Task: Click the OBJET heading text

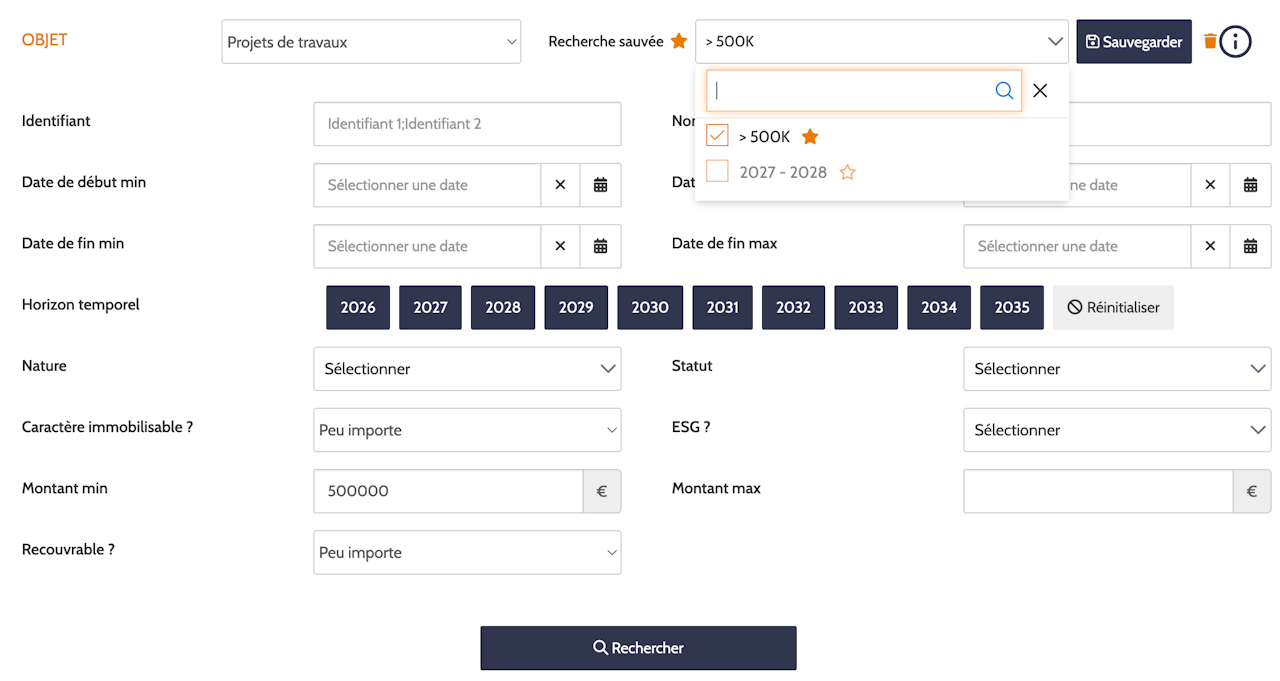Action: [45, 40]
